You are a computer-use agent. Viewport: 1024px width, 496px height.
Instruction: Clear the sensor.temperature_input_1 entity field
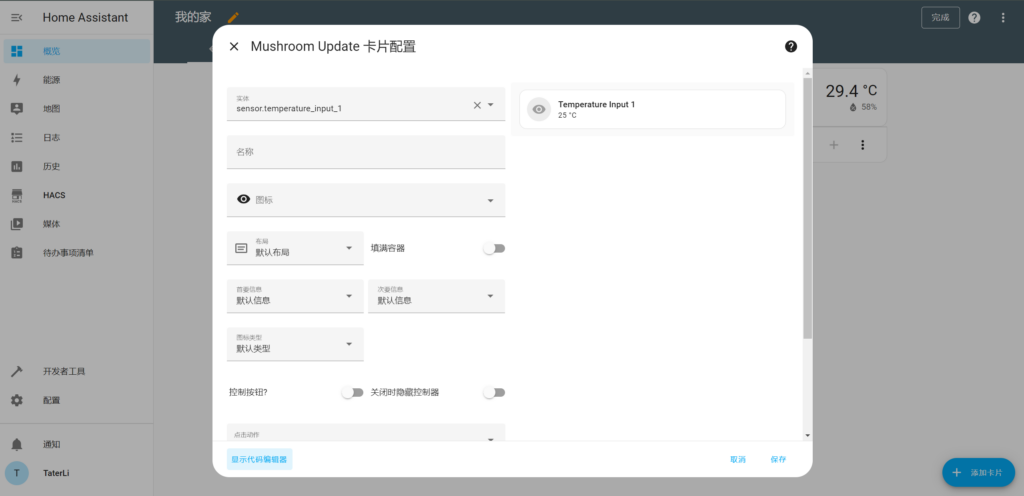pos(477,105)
